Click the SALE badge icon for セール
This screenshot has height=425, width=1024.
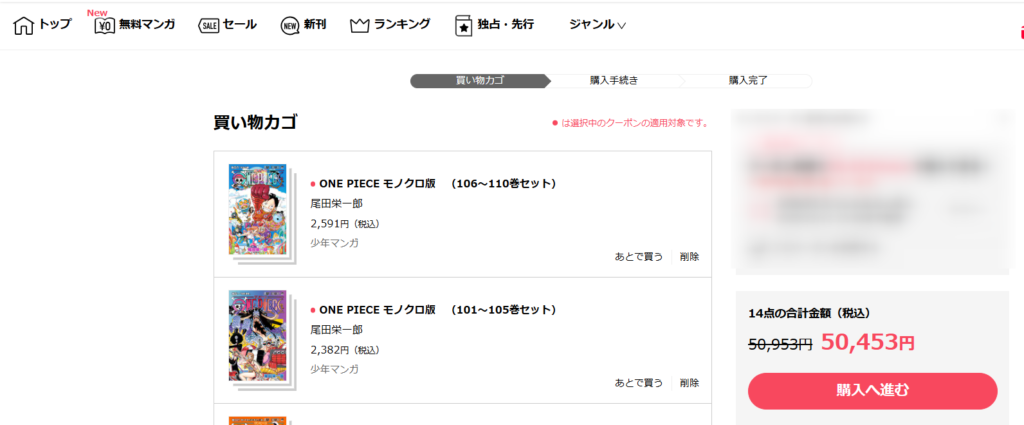(209, 26)
